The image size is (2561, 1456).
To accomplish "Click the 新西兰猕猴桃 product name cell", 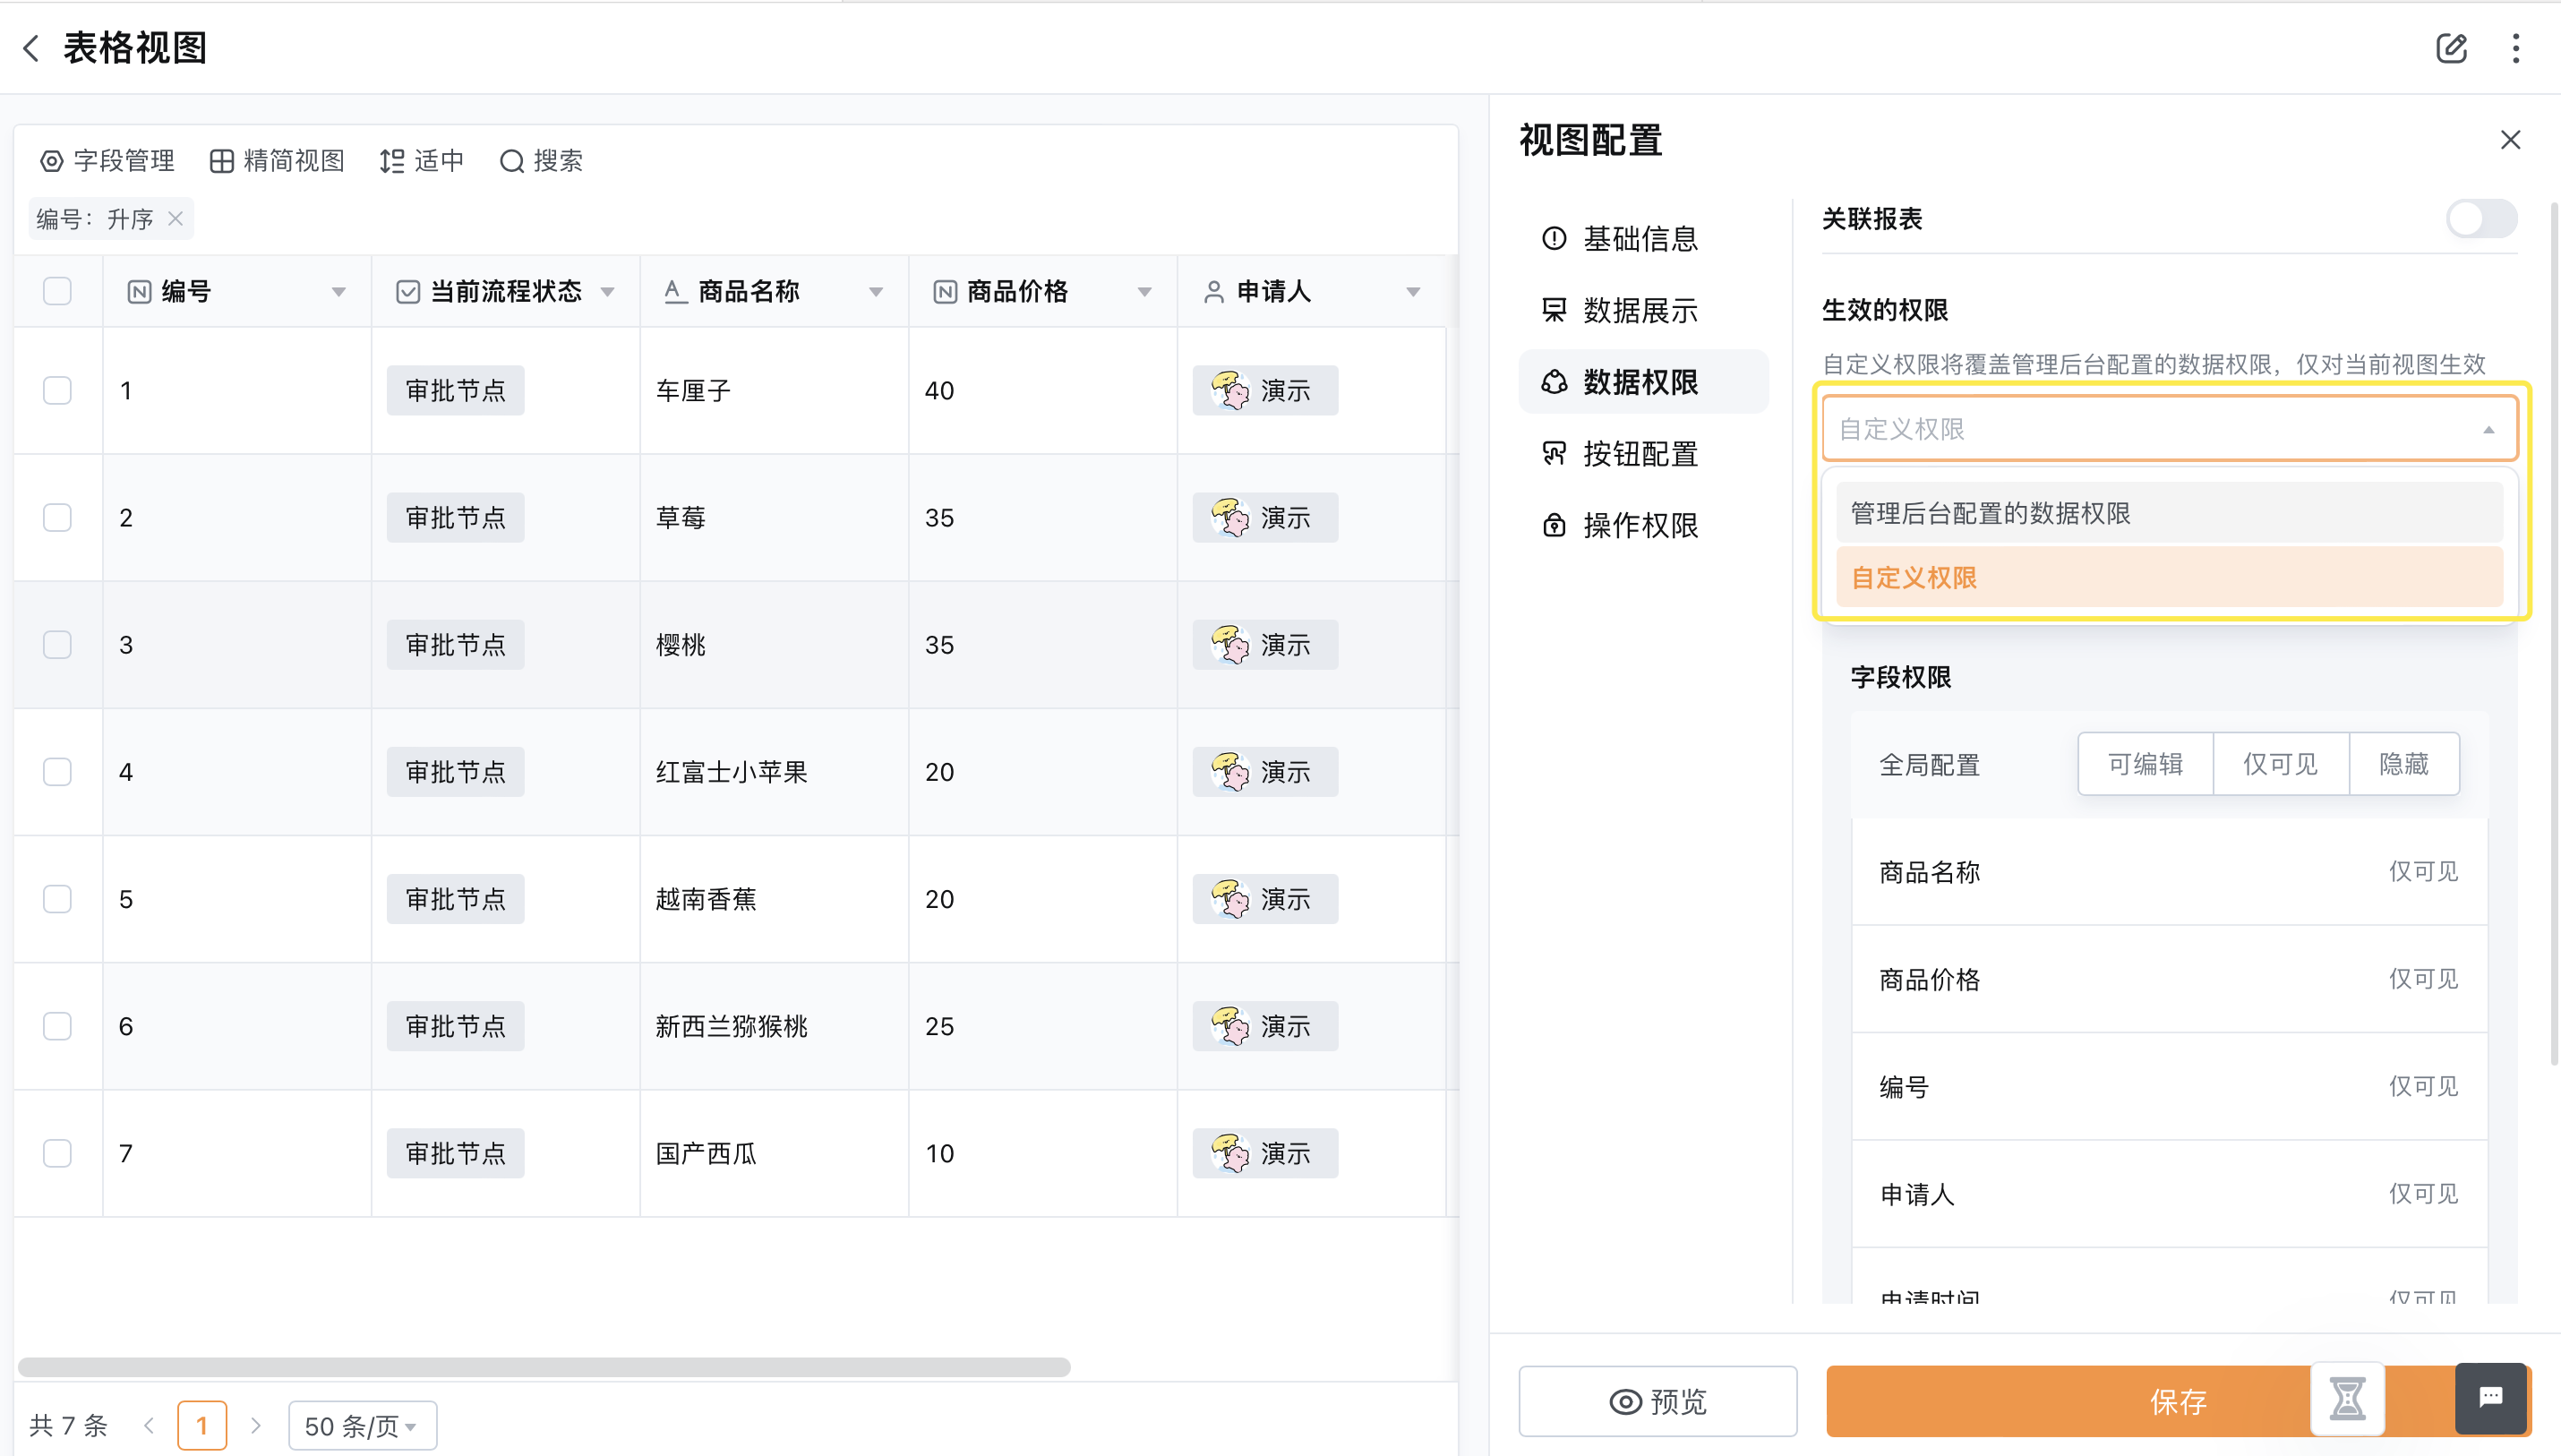I will point(774,1026).
